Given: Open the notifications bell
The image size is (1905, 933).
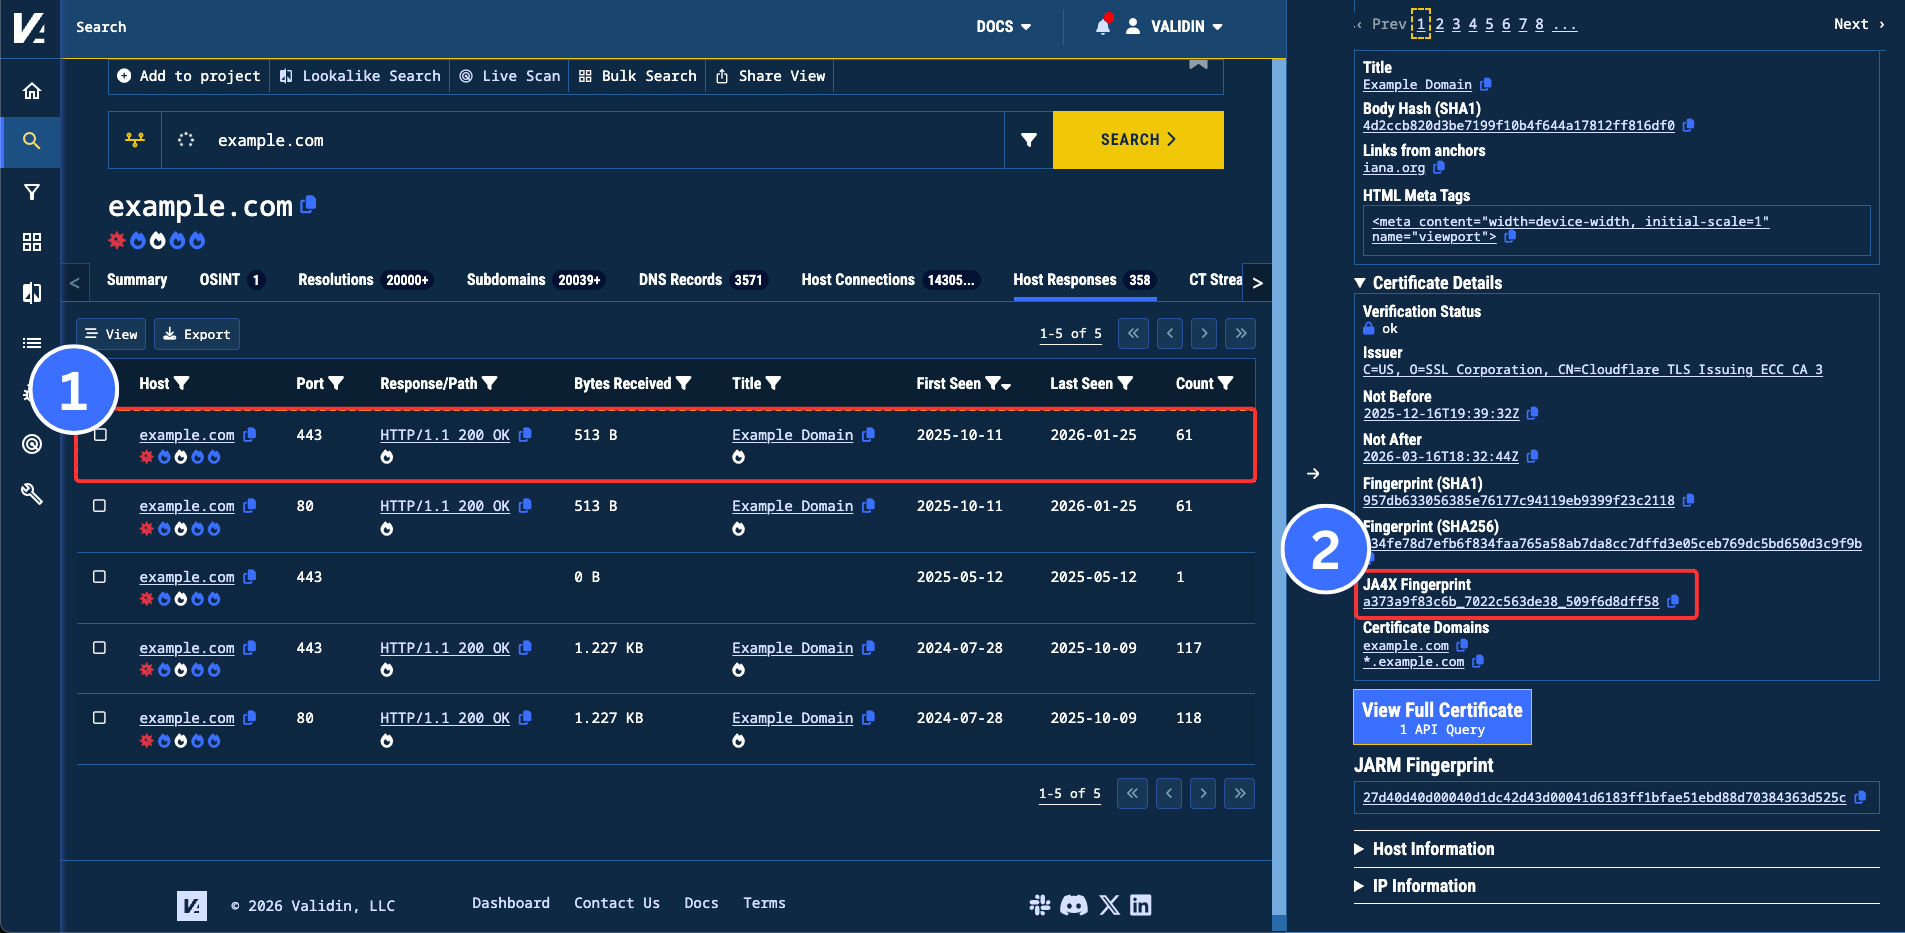Looking at the screenshot, I should click(x=1102, y=27).
